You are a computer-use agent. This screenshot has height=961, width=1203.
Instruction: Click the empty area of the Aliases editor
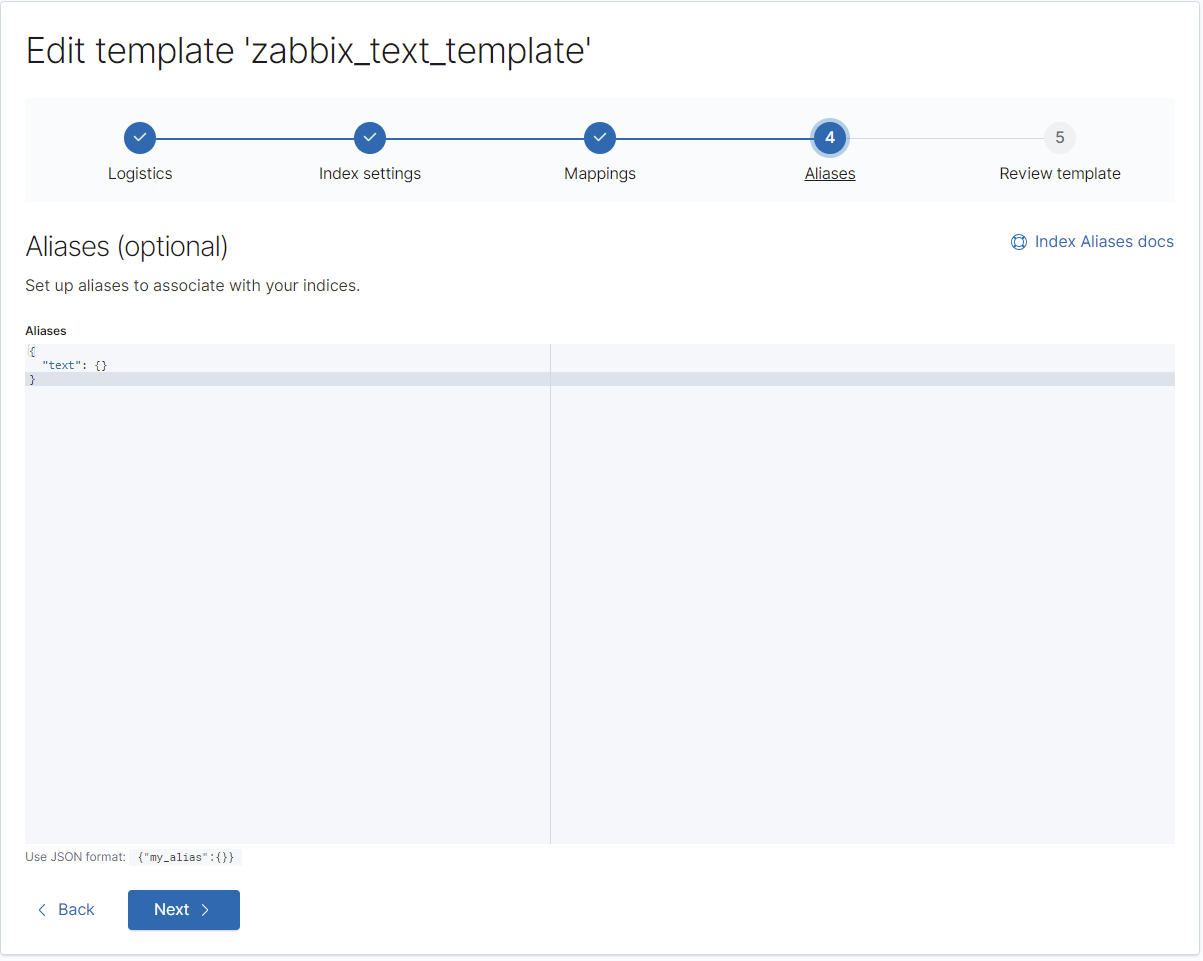click(x=286, y=600)
